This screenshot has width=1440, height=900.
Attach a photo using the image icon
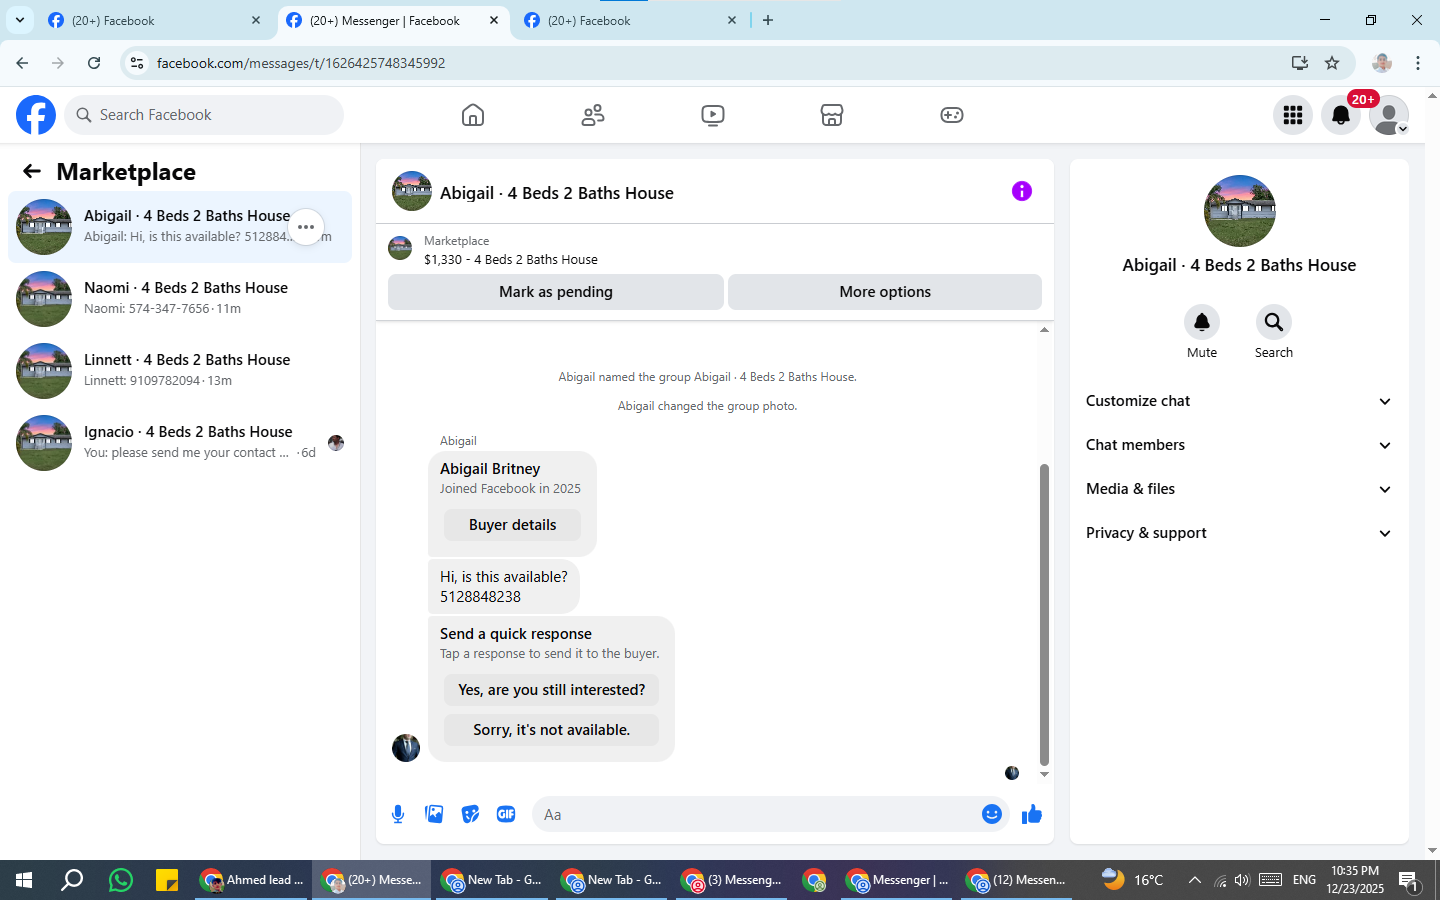(434, 814)
